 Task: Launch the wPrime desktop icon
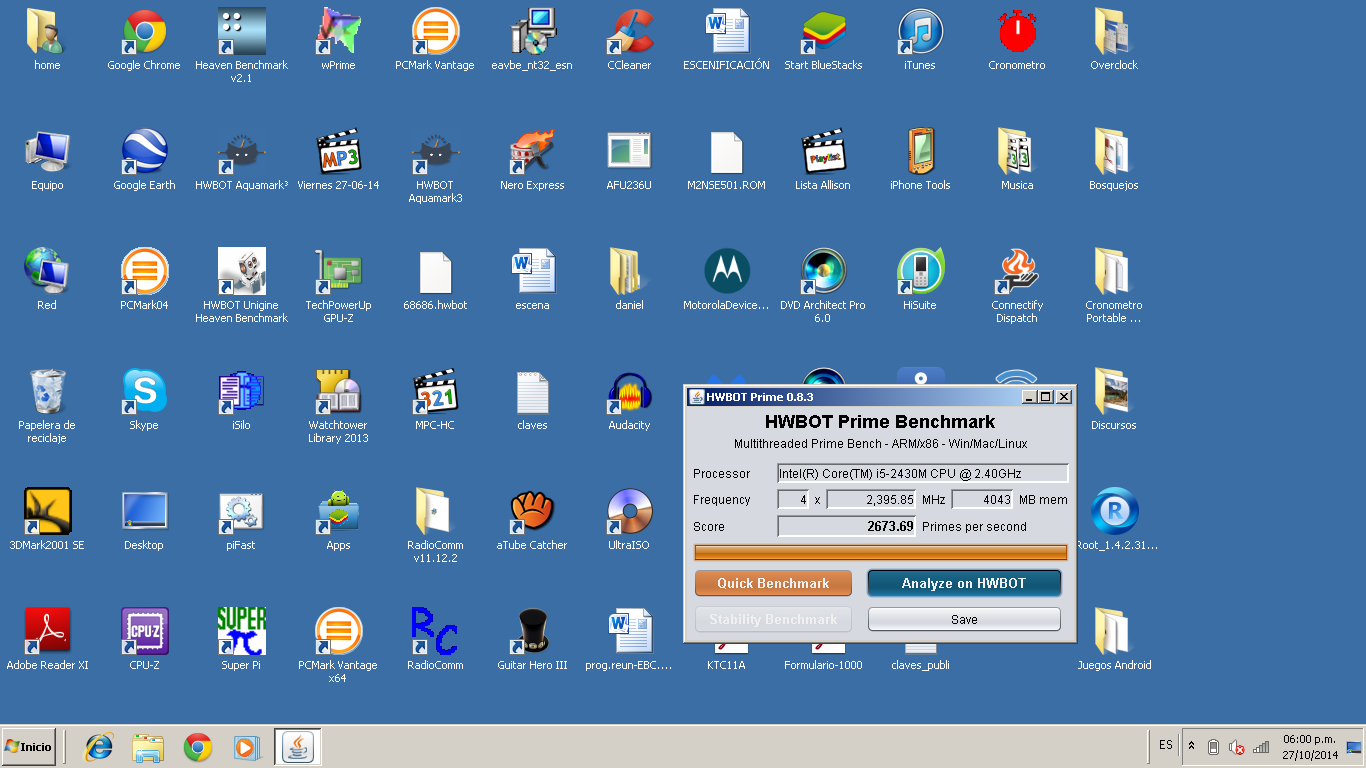(x=338, y=40)
